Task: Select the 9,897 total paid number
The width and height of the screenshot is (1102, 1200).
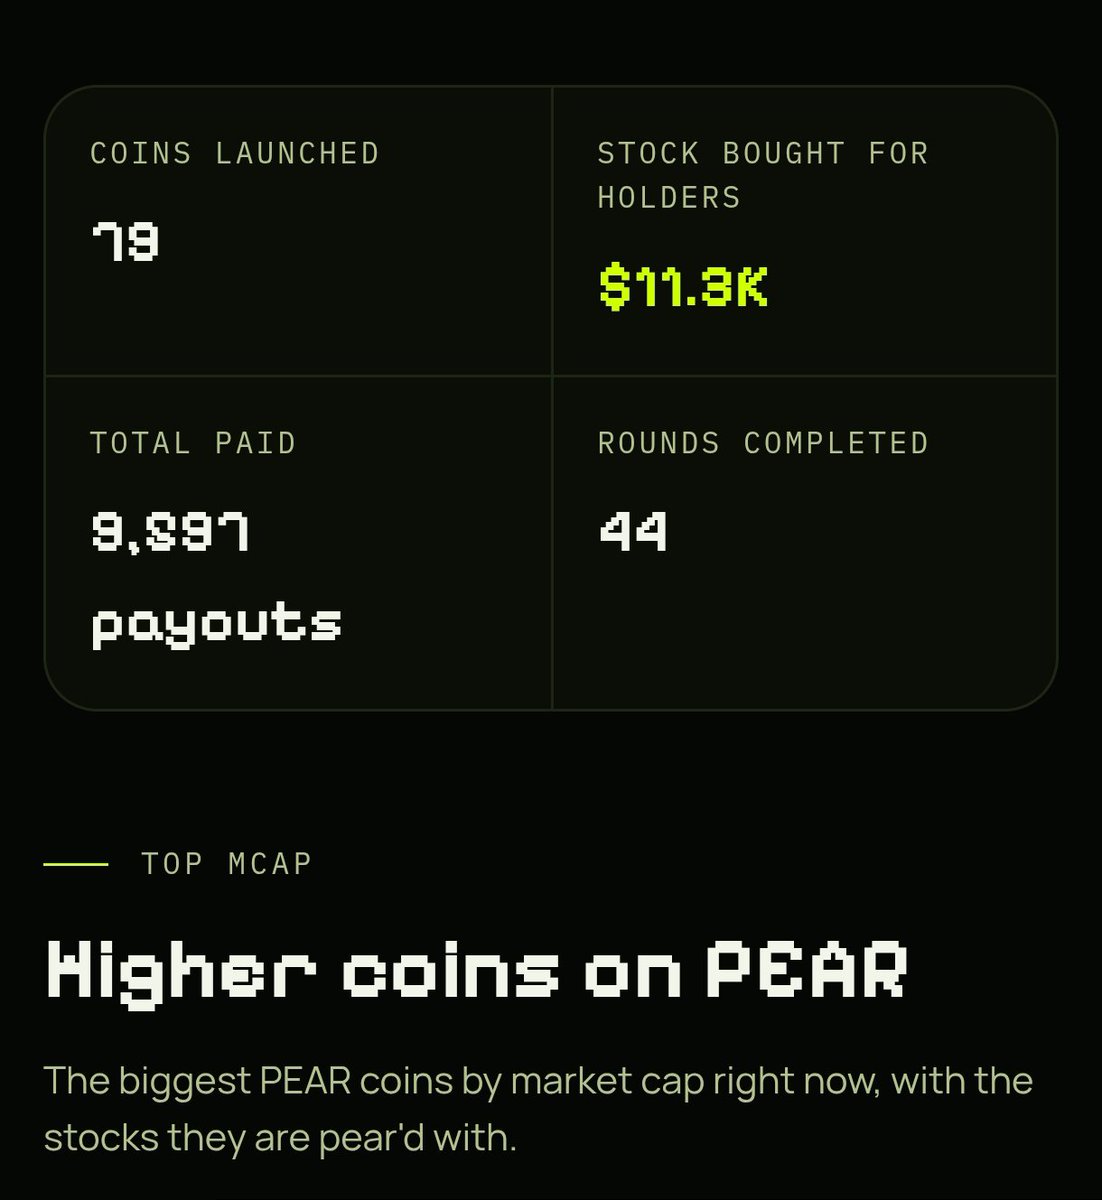Action: tap(170, 531)
